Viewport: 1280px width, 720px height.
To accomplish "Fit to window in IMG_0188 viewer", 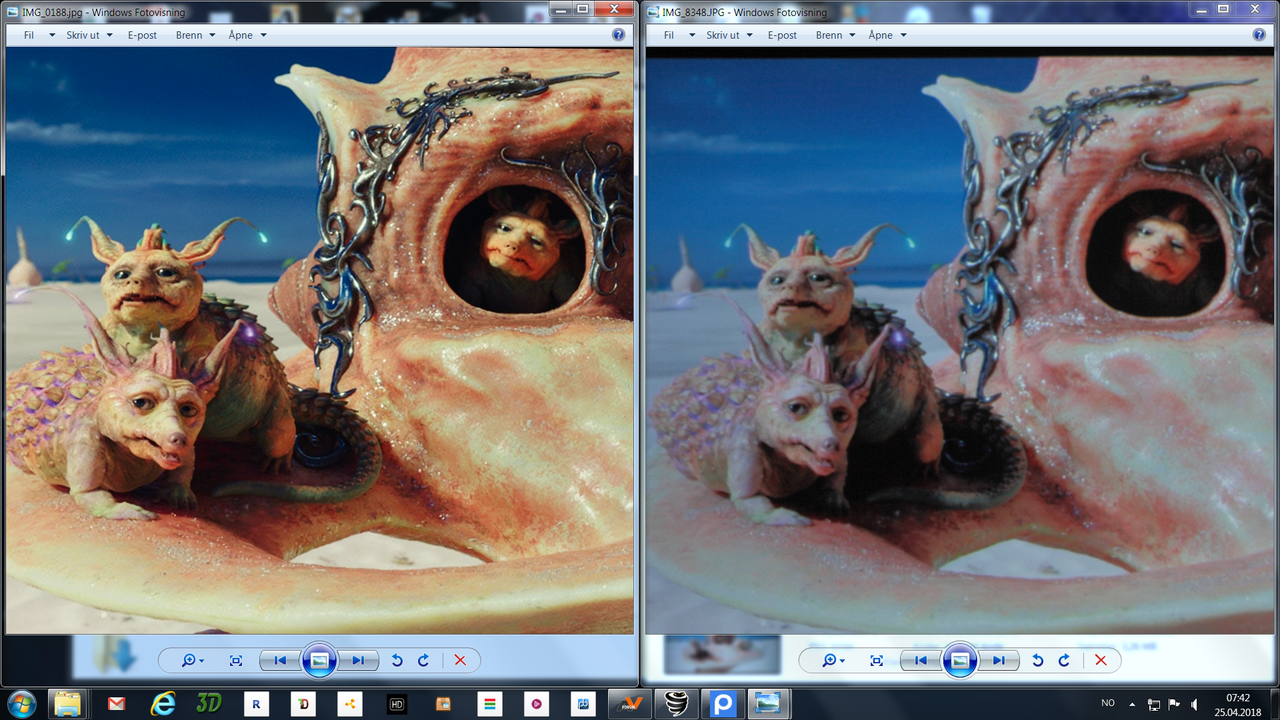I will click(x=236, y=660).
